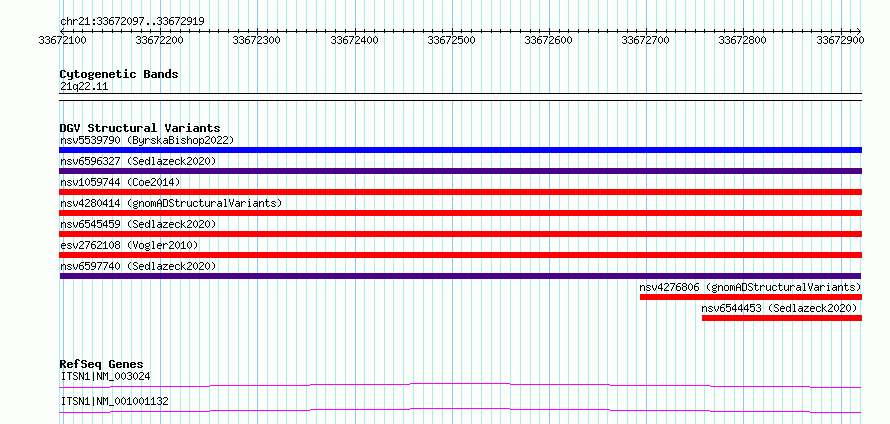This screenshot has width=890, height=424.
Task: Open transcript label ITSN1|NM_003024
Action: point(105,376)
